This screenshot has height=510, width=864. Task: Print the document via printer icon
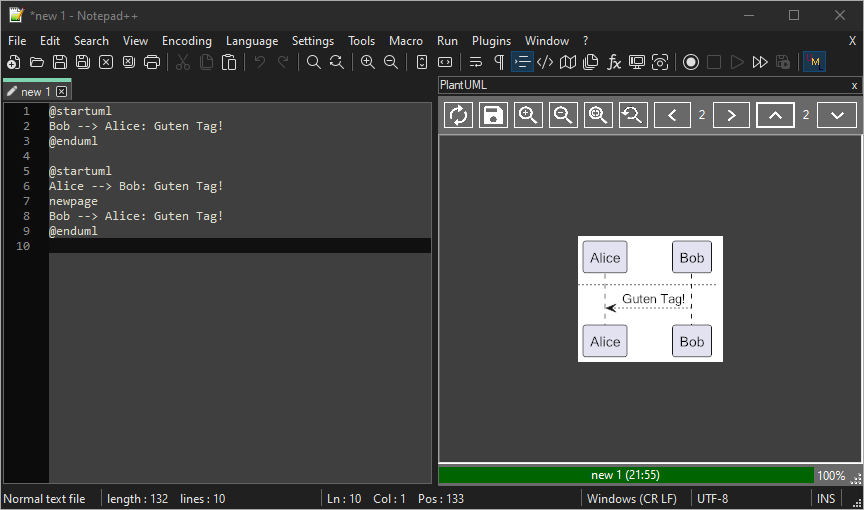point(152,62)
